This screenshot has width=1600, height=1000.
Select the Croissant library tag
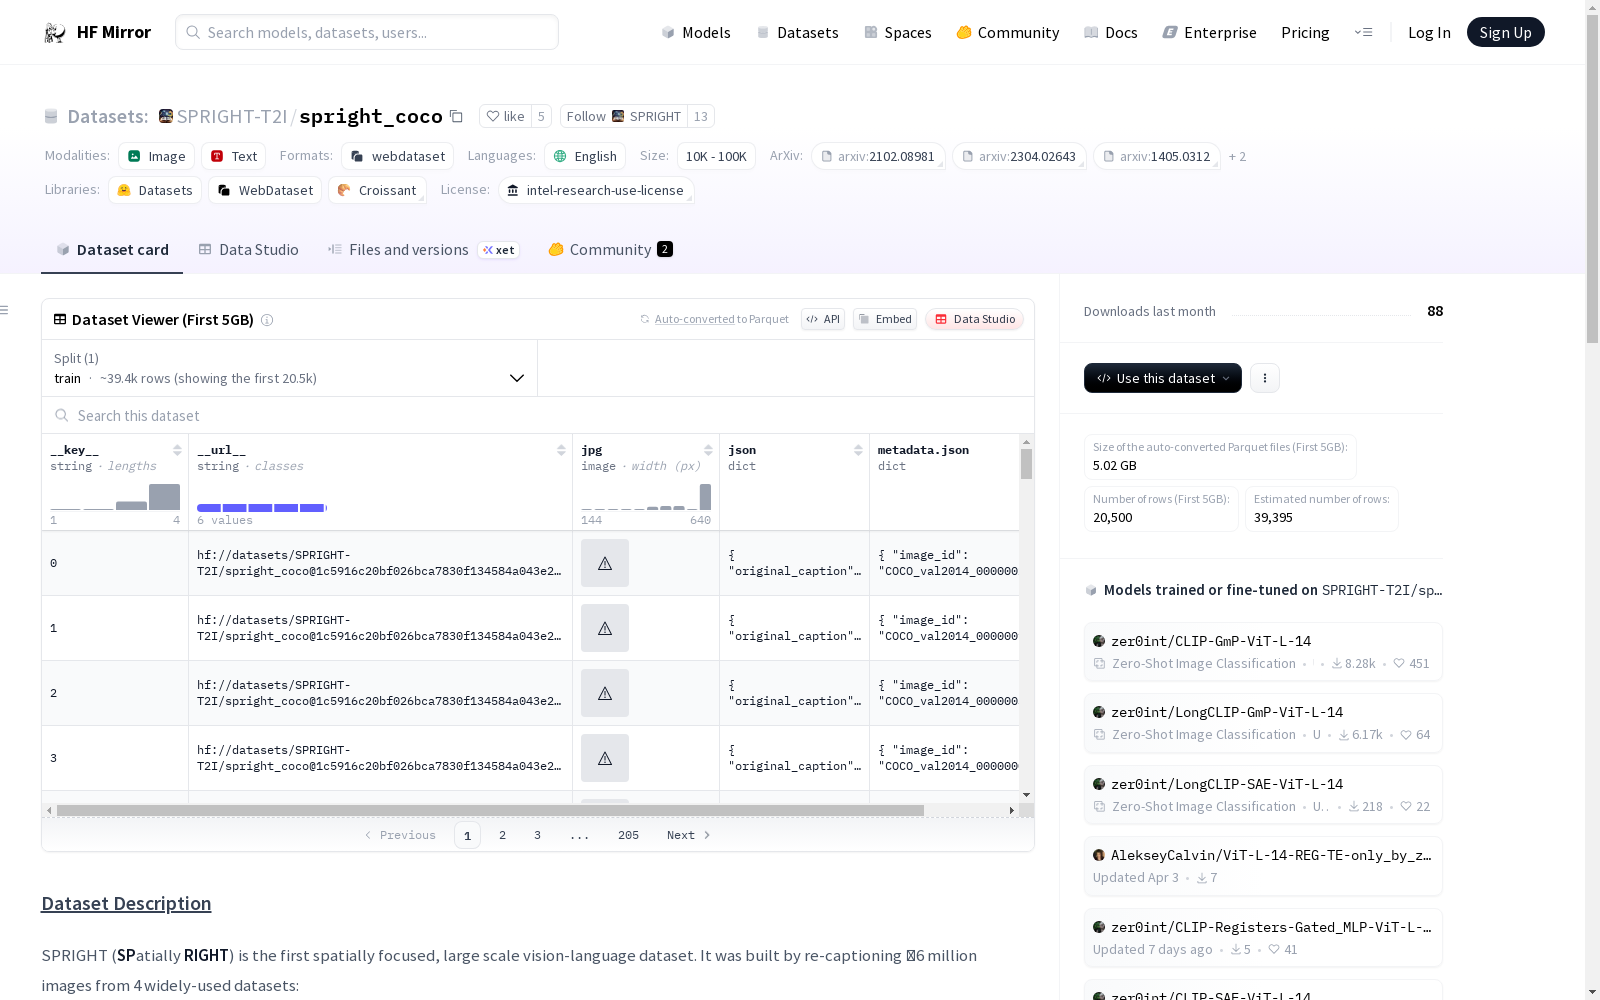click(377, 190)
